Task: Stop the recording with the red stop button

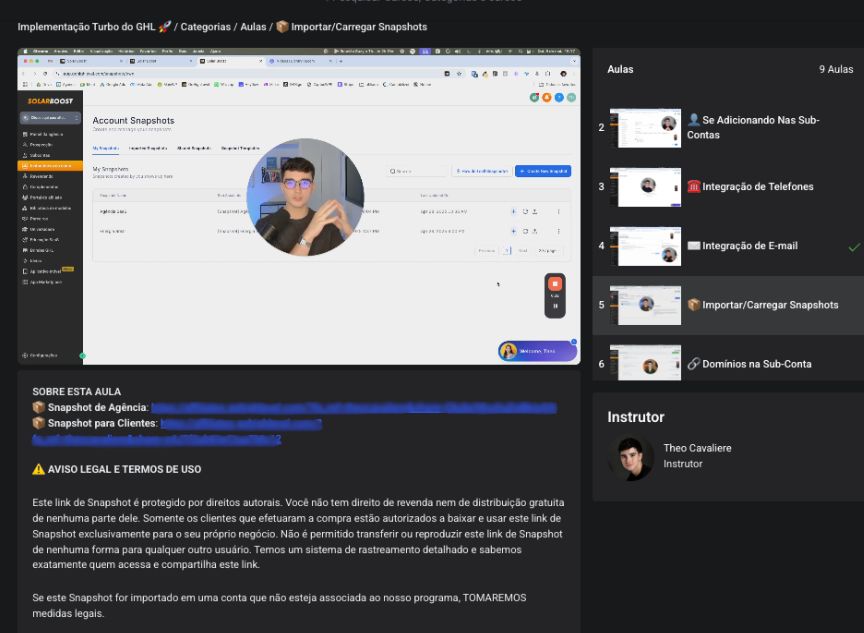Action: click(x=555, y=284)
